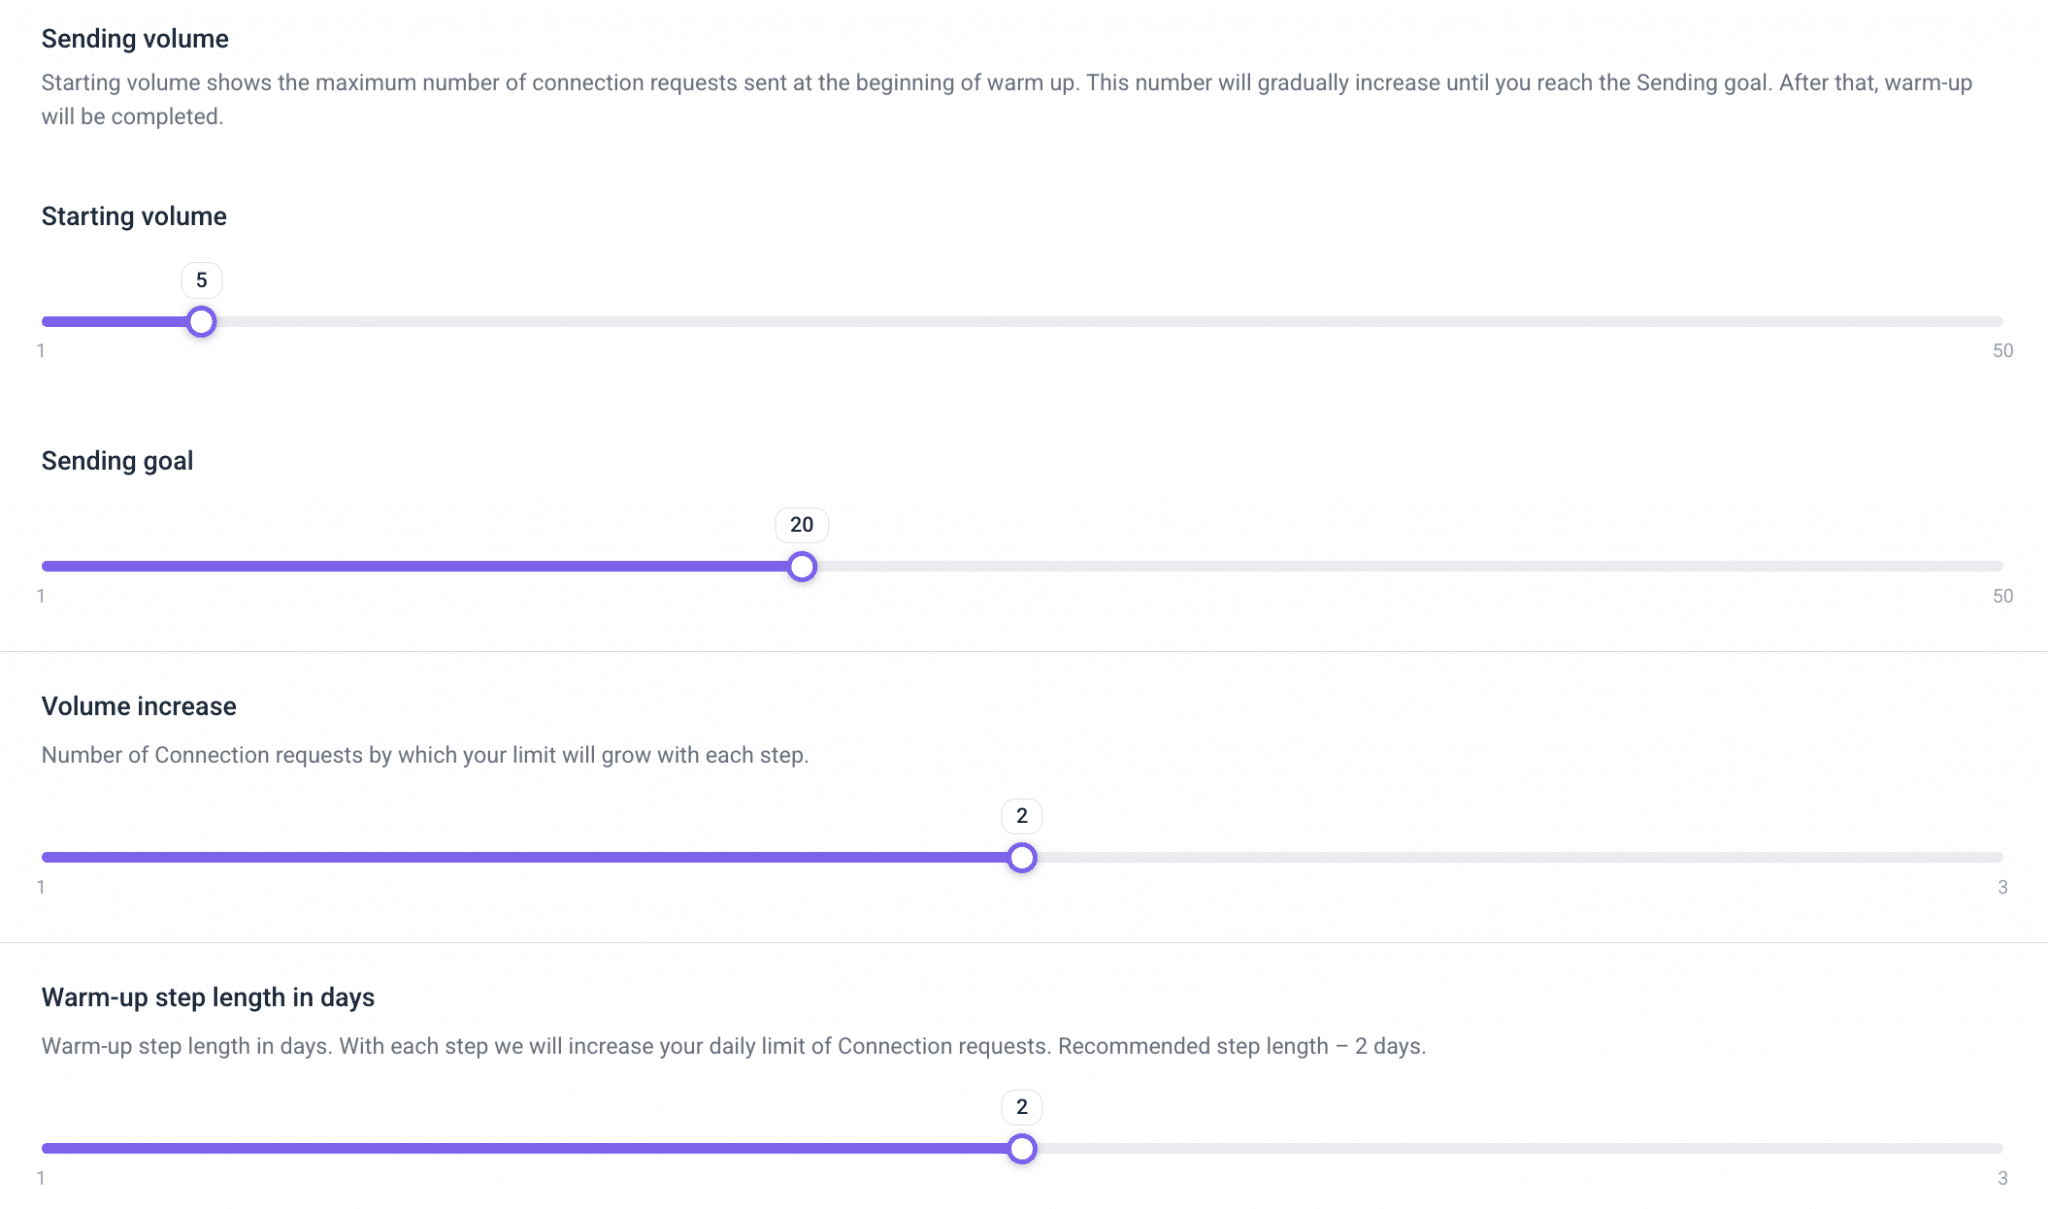Click the Starting volume label
Screen dimensions: 2048x1209
133,216
